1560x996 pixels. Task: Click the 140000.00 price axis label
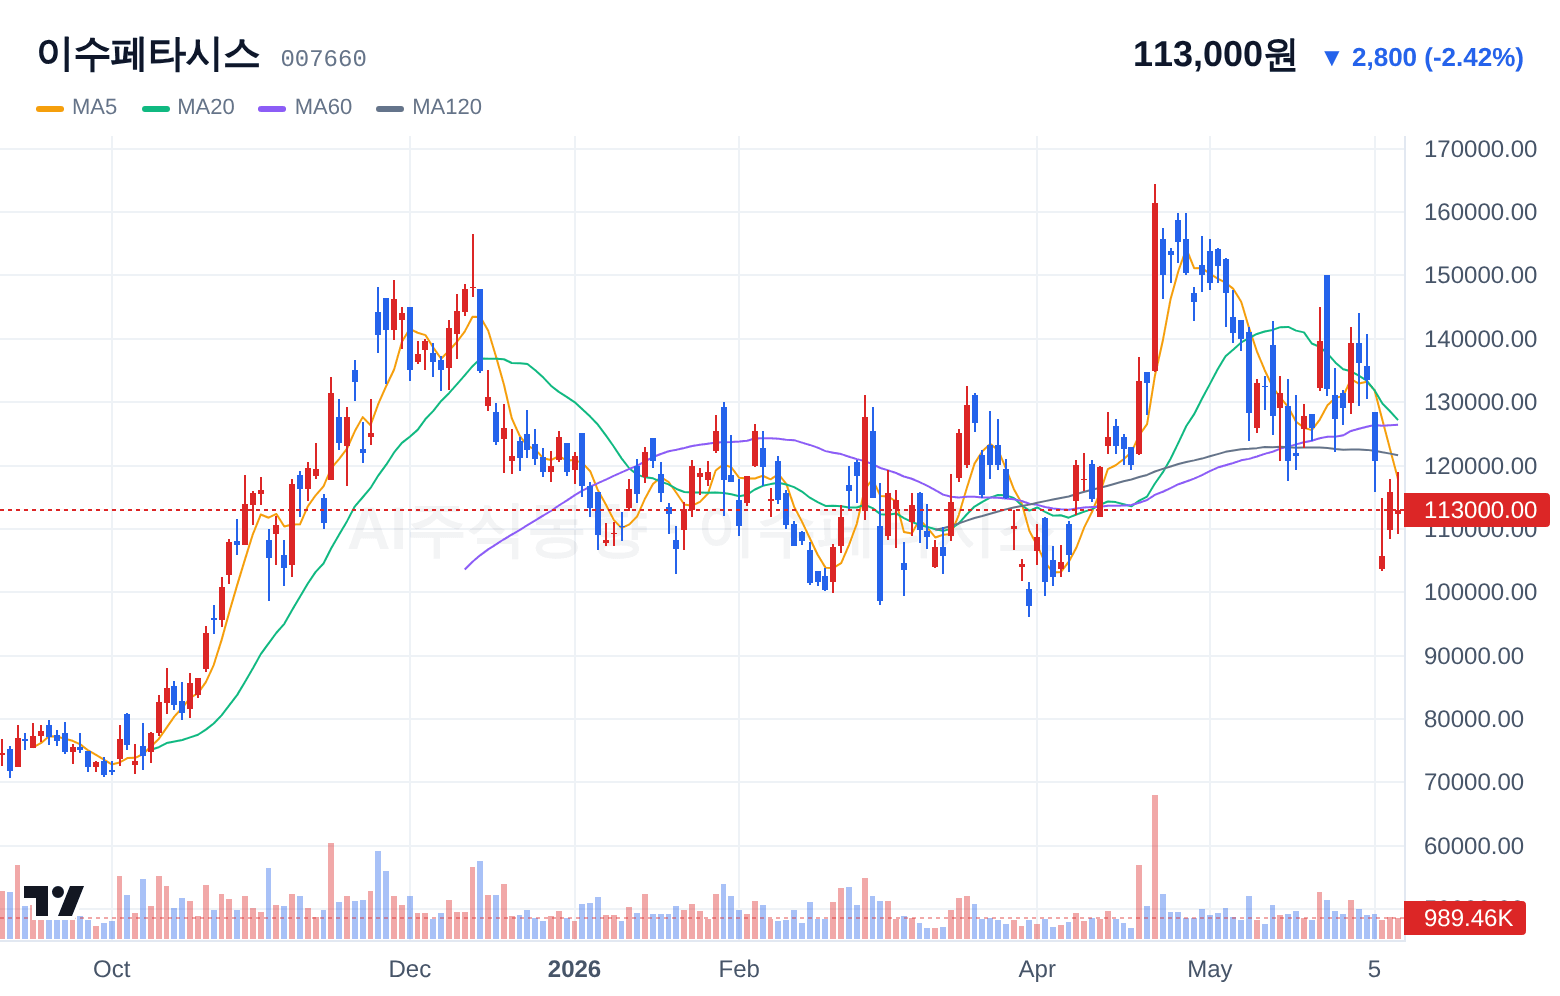(1480, 339)
